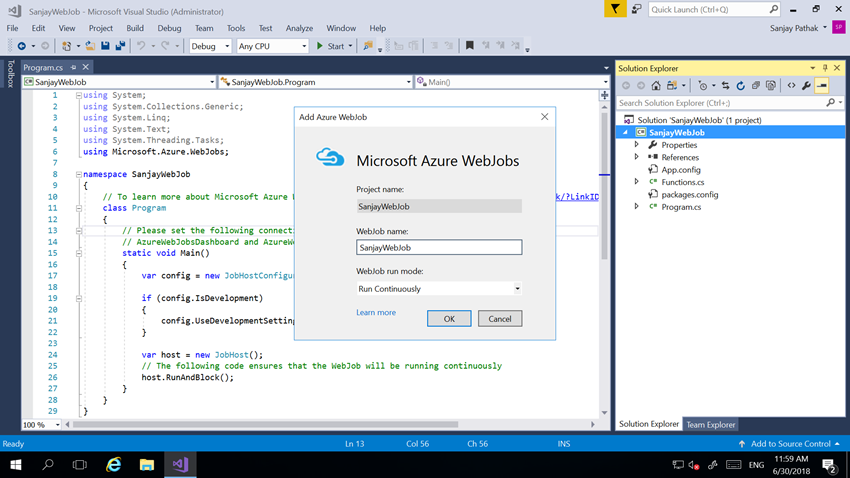Open the Project menu
This screenshot has width=850, height=478.
(101, 28)
